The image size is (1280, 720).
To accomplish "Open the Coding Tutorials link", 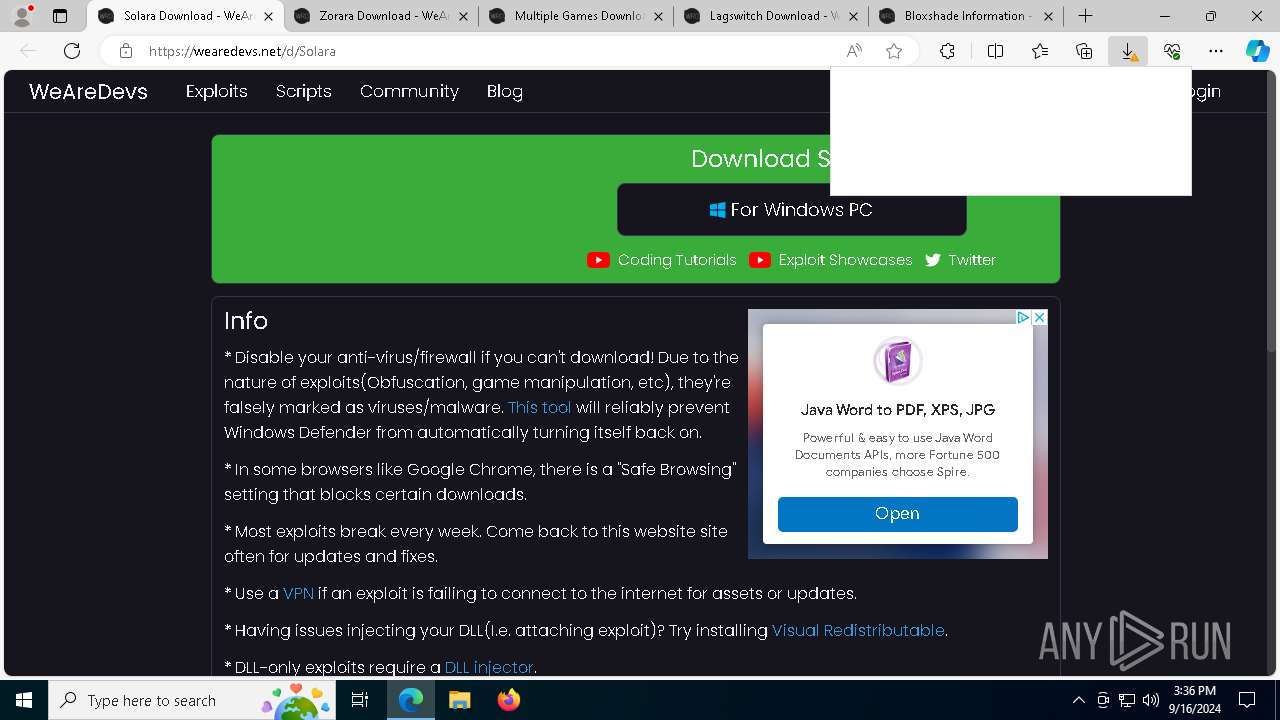I will (x=677, y=260).
